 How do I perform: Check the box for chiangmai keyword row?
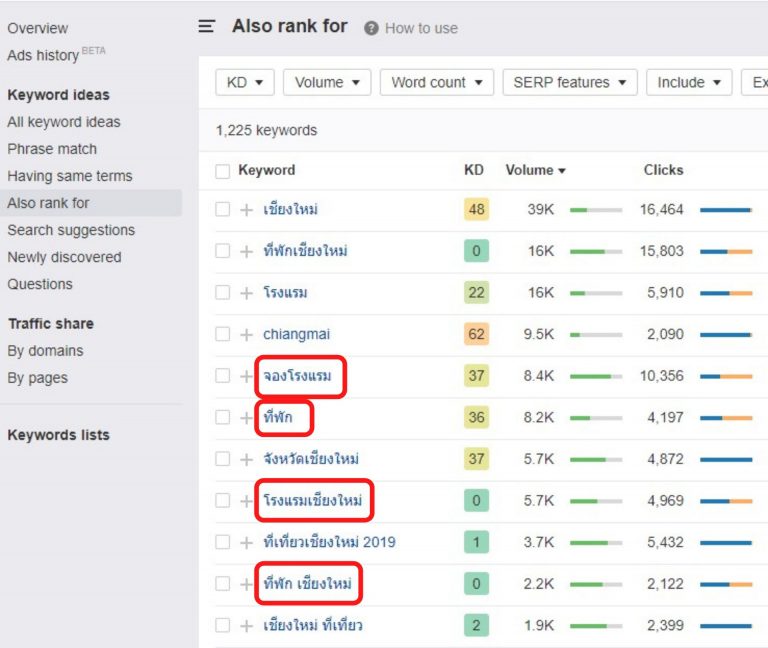[x=223, y=335]
